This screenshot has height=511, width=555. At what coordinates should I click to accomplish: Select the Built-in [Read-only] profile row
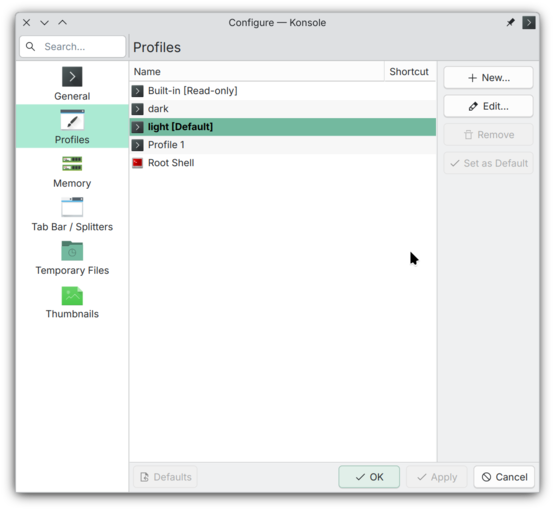pos(283,91)
